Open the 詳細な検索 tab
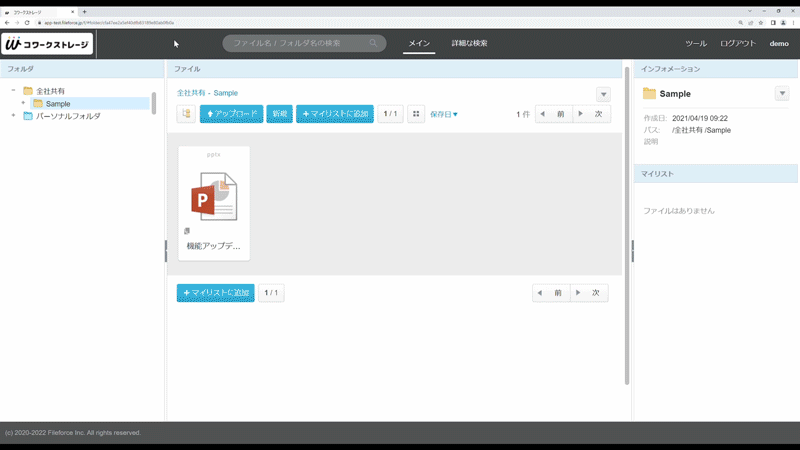800x450 pixels. coord(469,44)
